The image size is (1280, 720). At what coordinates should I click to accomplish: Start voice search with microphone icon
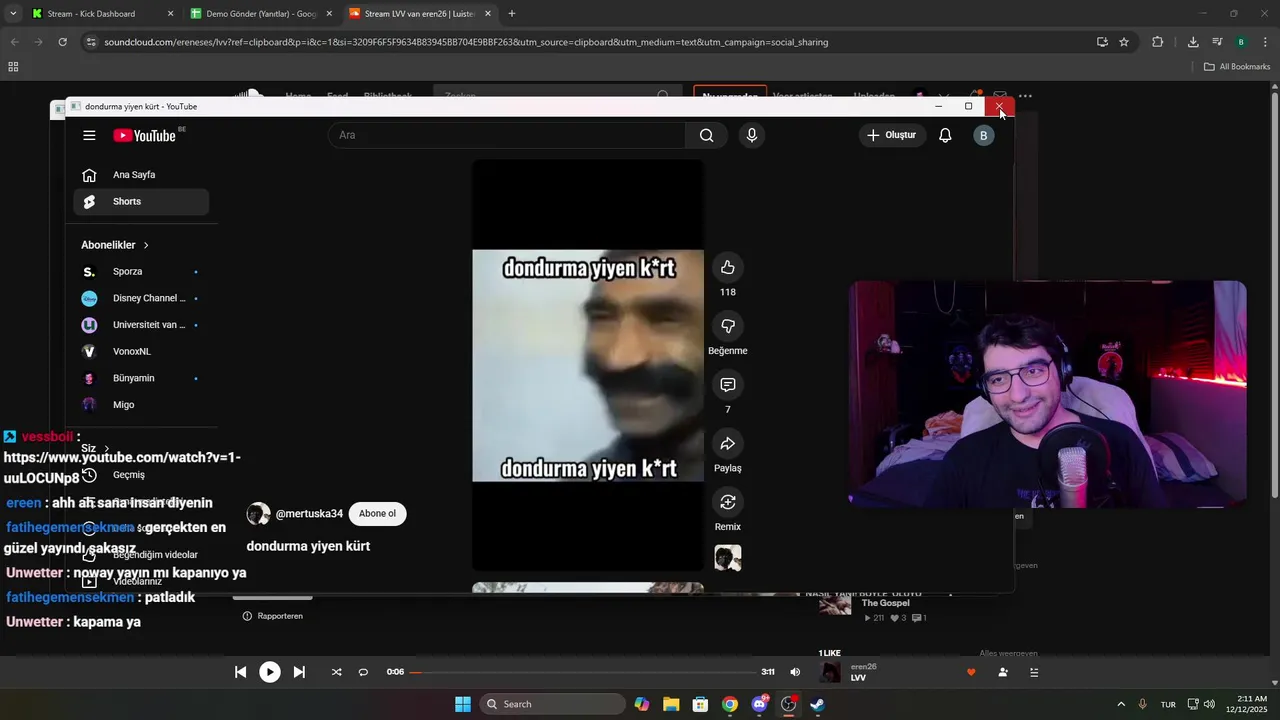pyautogui.click(x=752, y=135)
